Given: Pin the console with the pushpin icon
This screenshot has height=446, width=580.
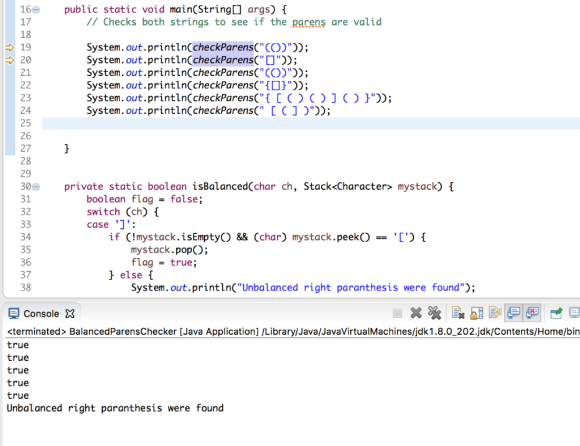Looking at the screenshot, I should (x=556, y=313).
